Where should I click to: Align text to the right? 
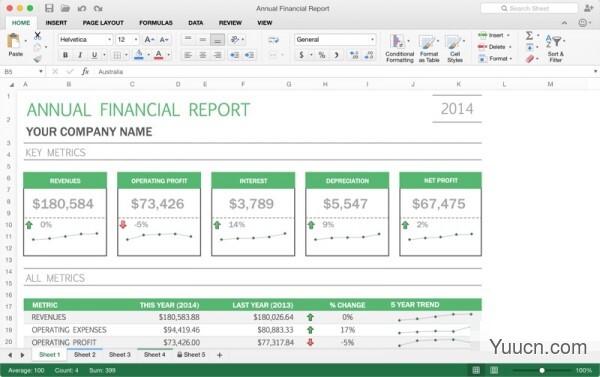pos(217,55)
